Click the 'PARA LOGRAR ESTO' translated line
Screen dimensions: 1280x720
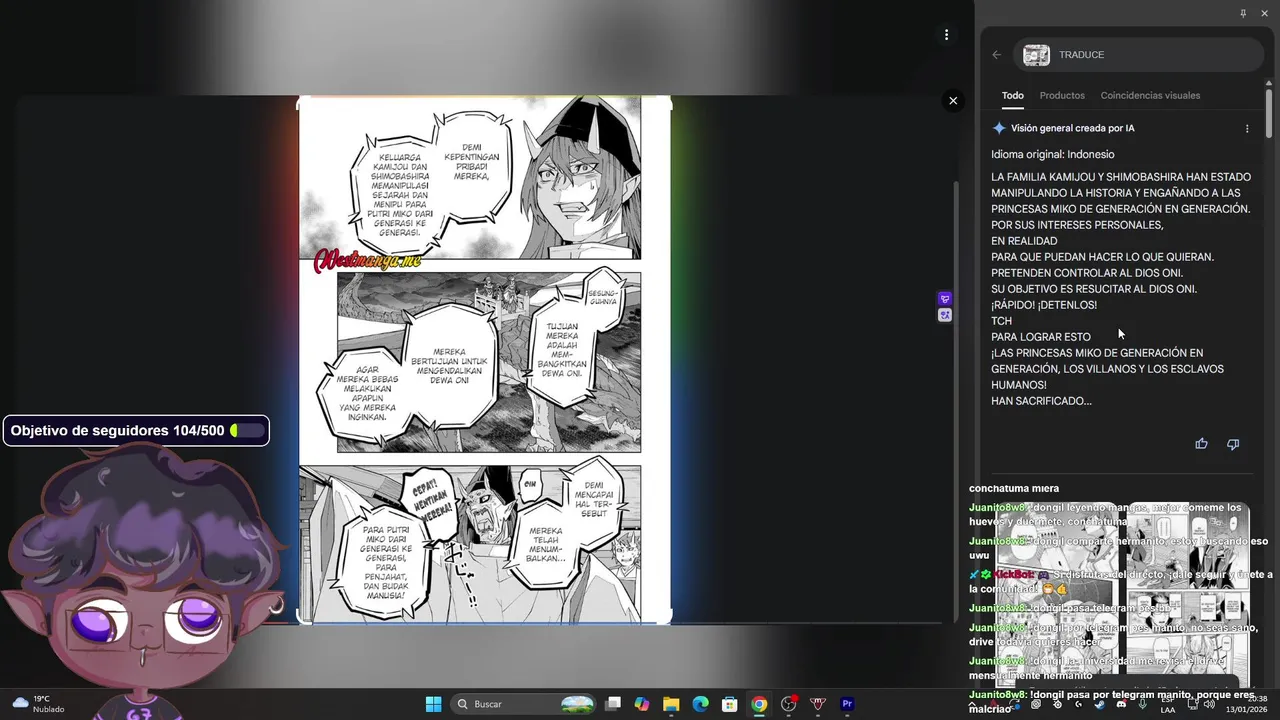point(1041,337)
